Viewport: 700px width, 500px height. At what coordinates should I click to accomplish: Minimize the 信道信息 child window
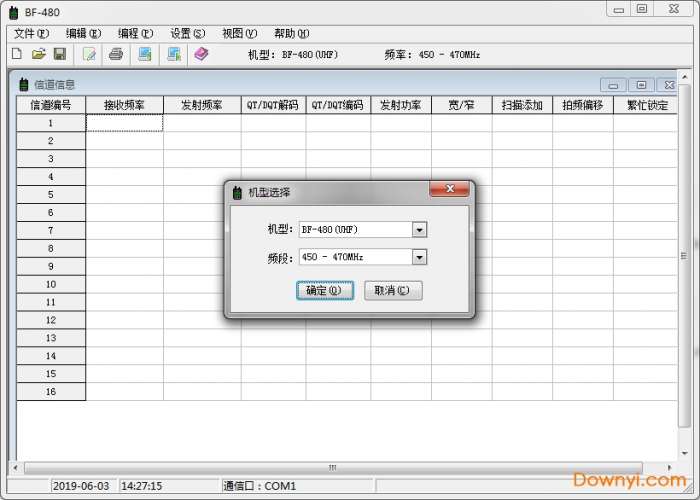click(x=613, y=85)
